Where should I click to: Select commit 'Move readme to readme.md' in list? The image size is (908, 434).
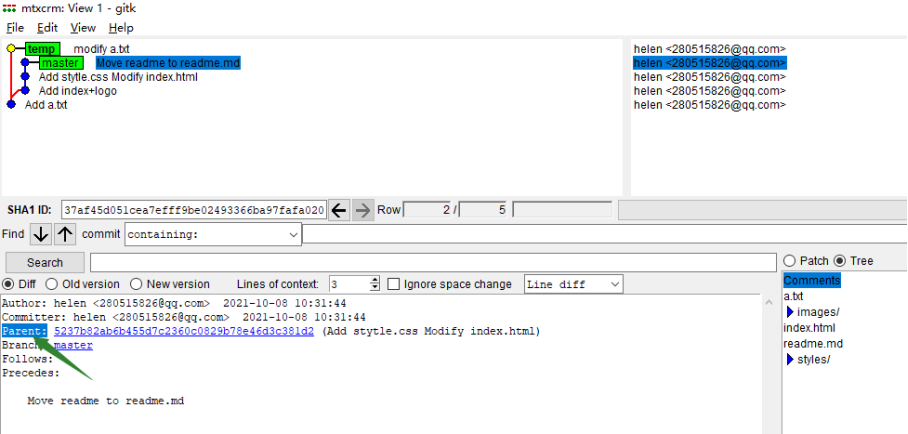click(168, 63)
